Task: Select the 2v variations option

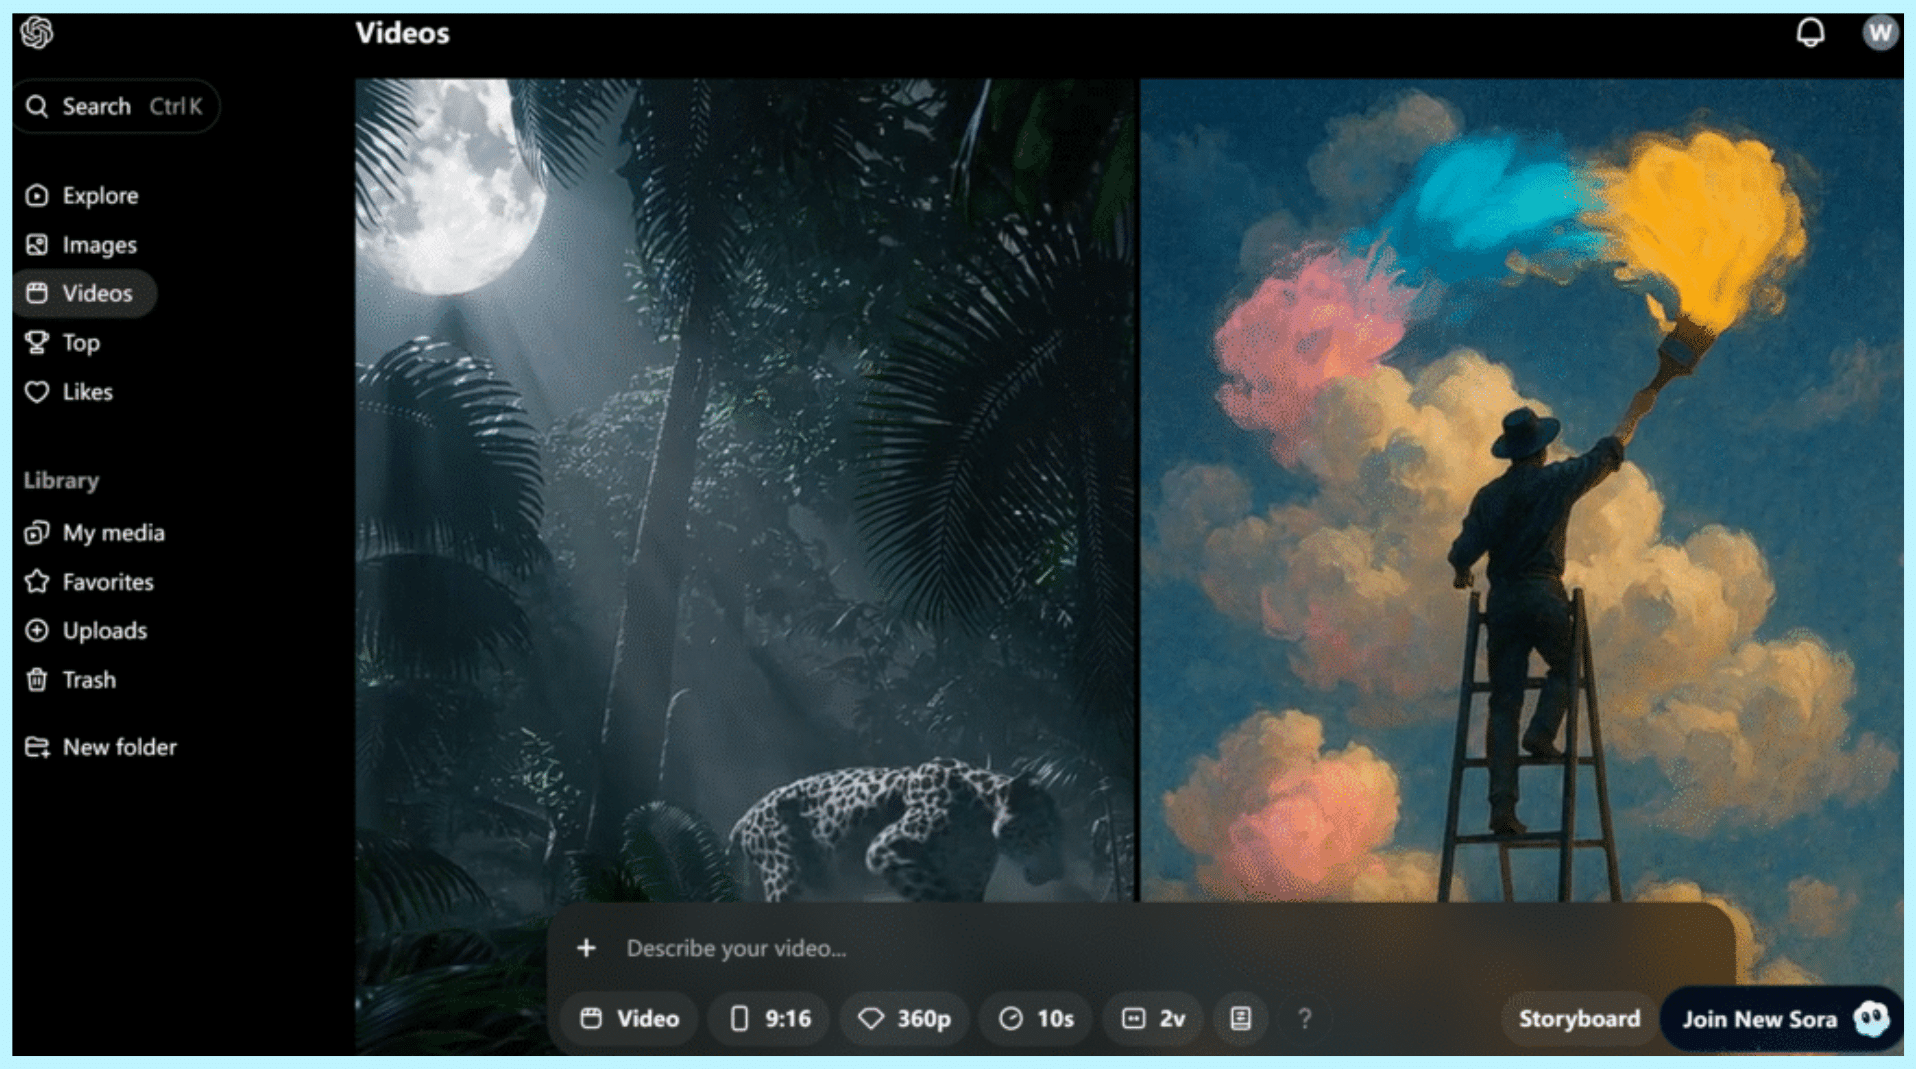Action: [x=1154, y=1018]
